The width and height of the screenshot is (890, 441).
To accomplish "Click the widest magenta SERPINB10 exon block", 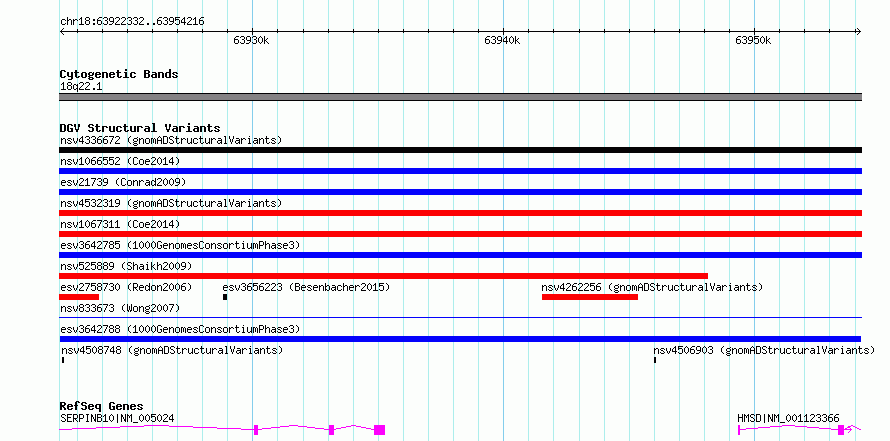I will click(x=379, y=430).
